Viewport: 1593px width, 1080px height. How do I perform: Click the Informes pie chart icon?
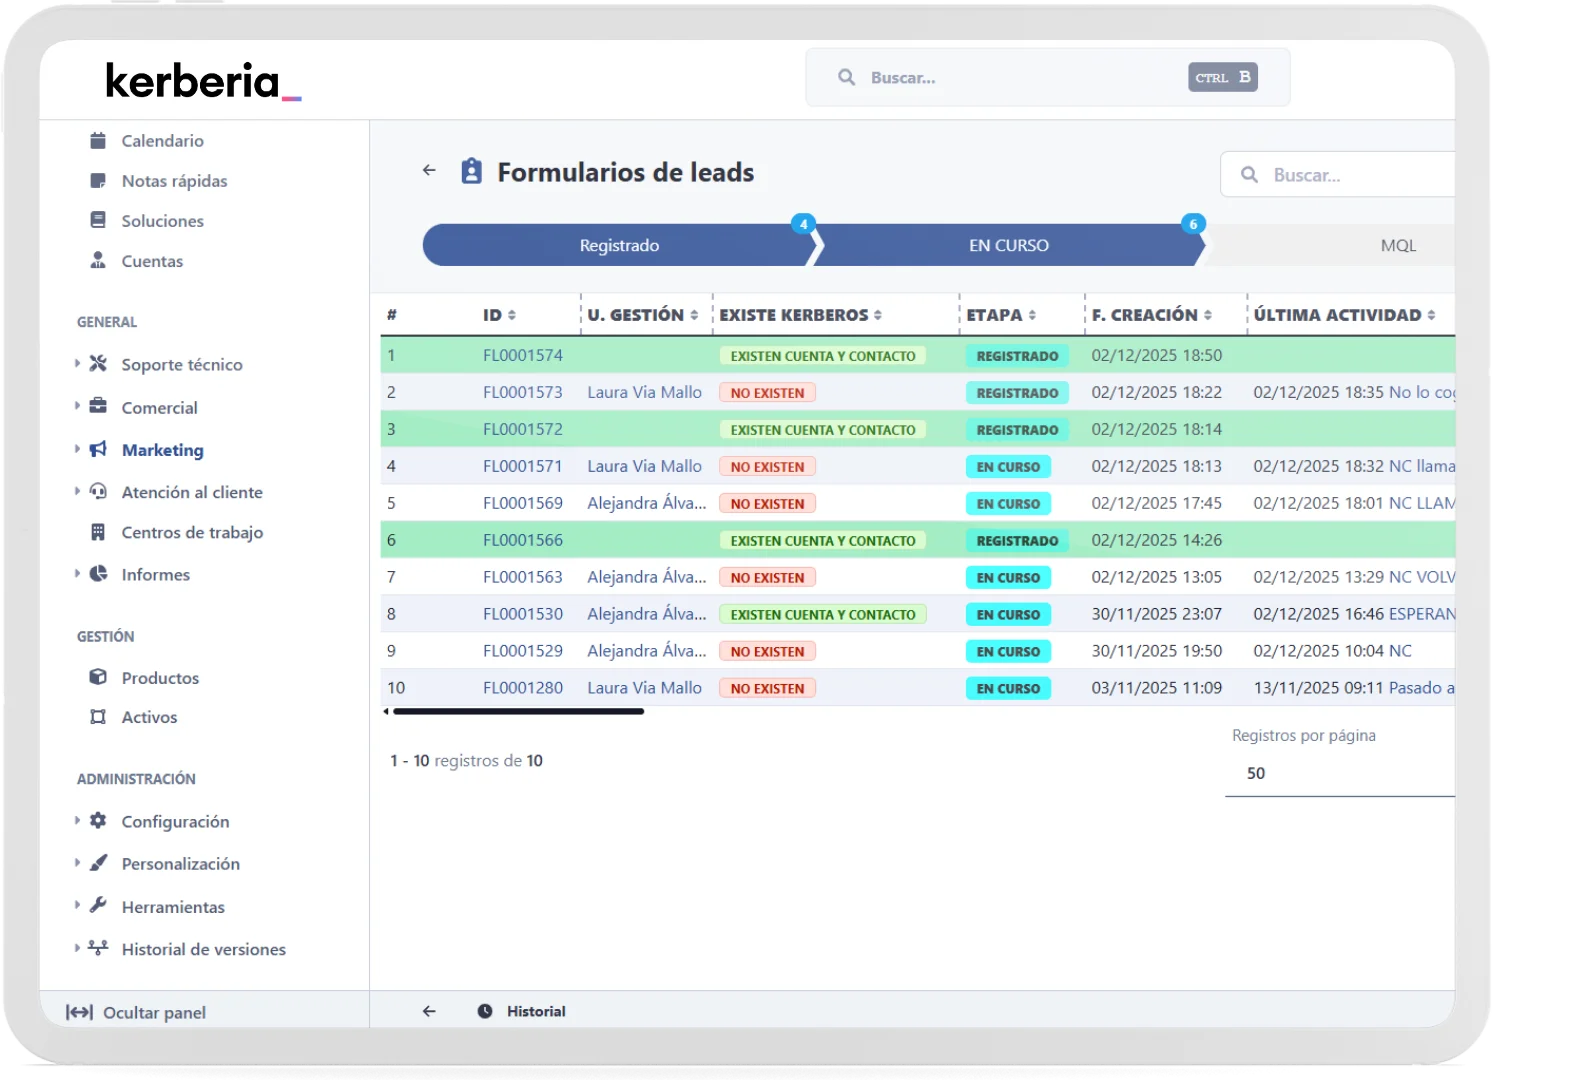[98, 574]
